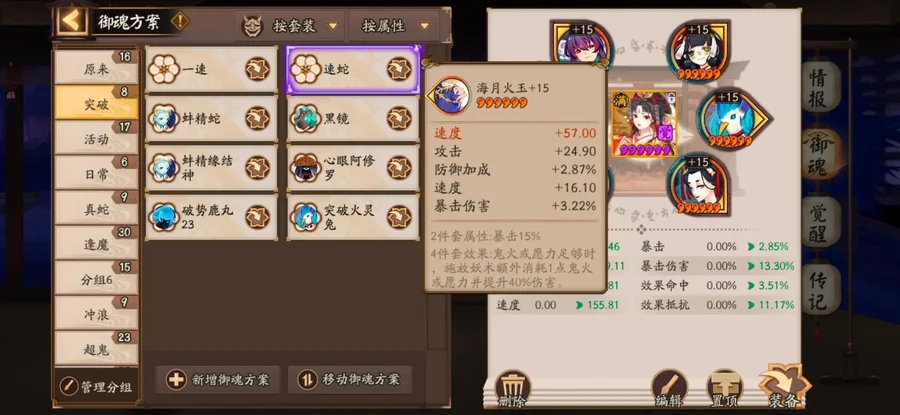
Task: Tap the 装备 equip icon at bottom right
Action: (784, 387)
